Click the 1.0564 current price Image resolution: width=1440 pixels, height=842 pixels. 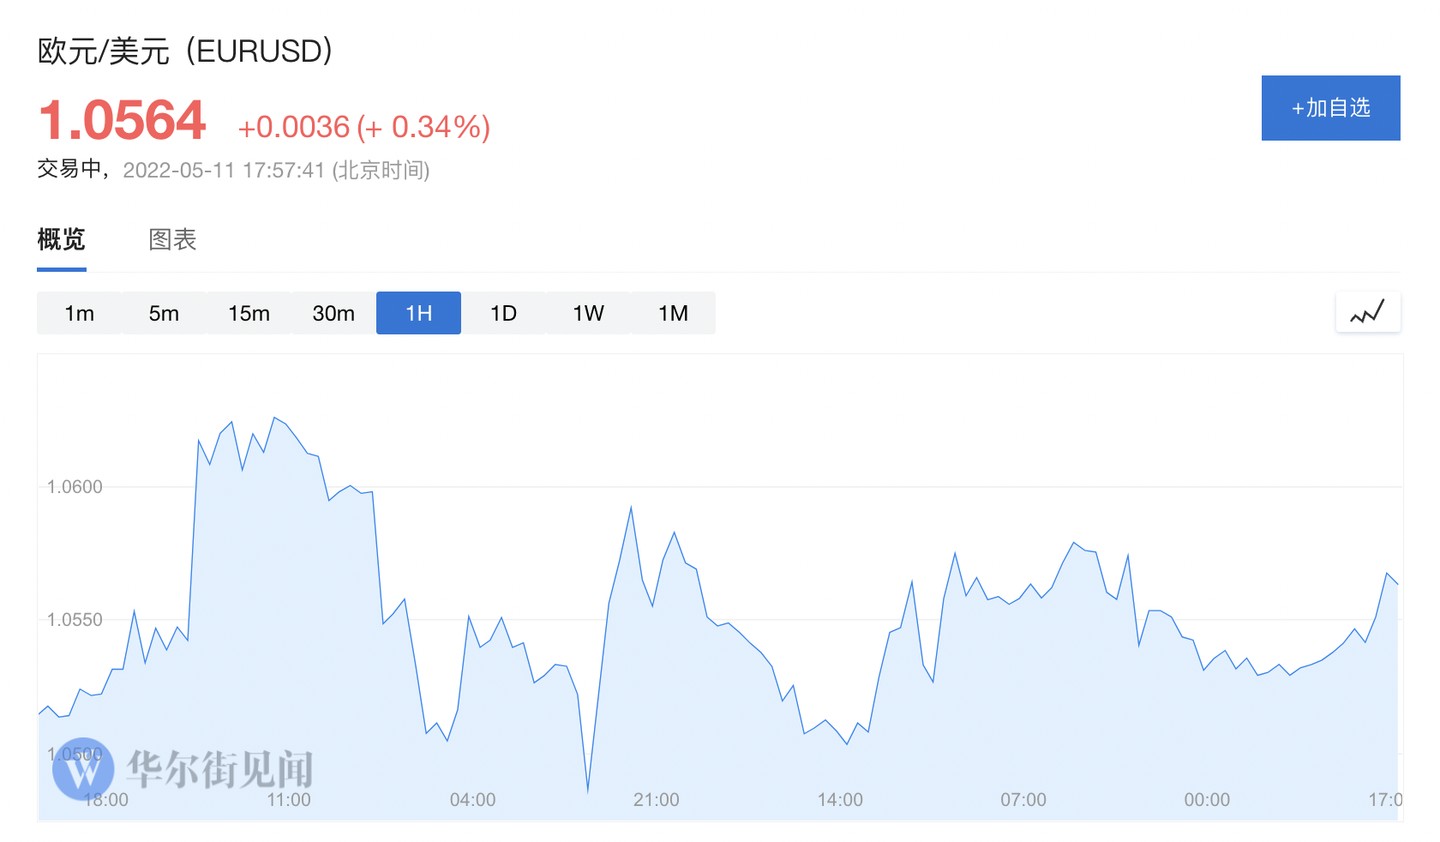click(x=122, y=121)
